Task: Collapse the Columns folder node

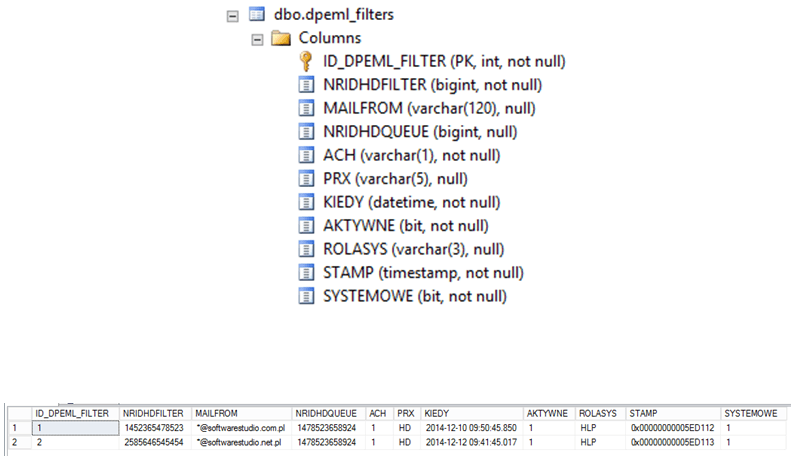Action: pyautogui.click(x=257, y=40)
